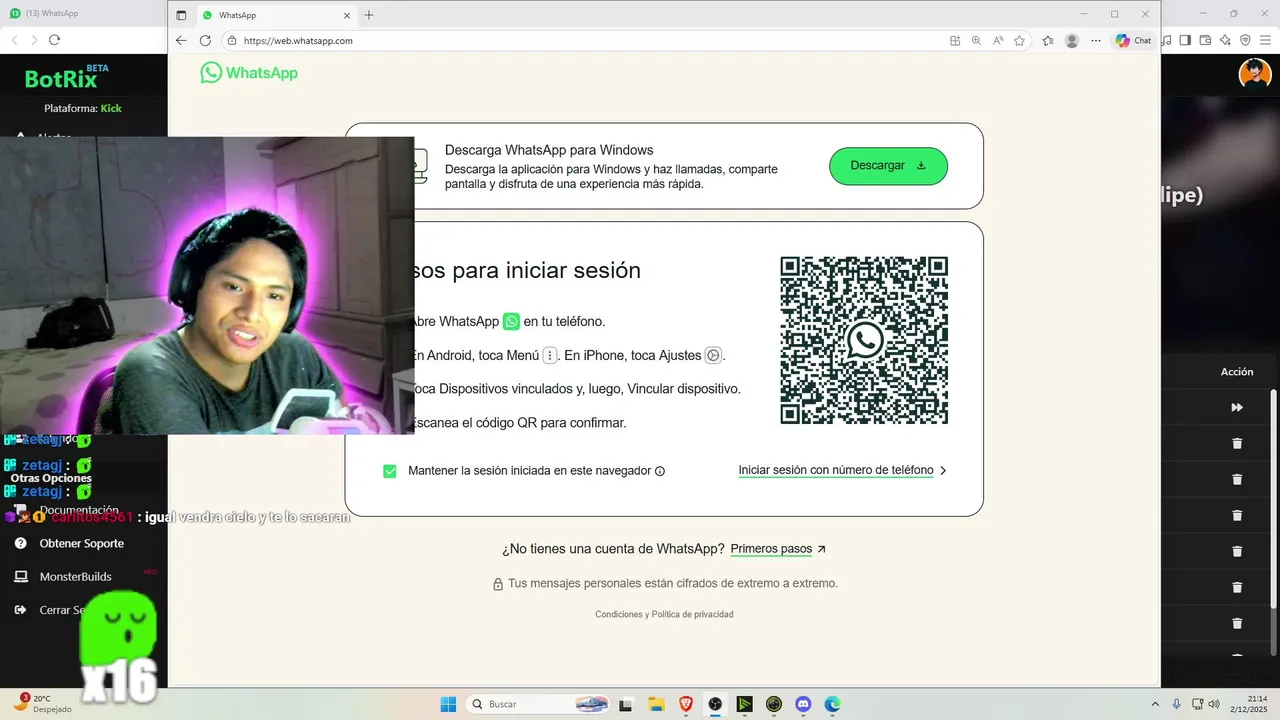Switch to OBS Studio on taskbar
The image size is (1280, 720).
pos(715,704)
